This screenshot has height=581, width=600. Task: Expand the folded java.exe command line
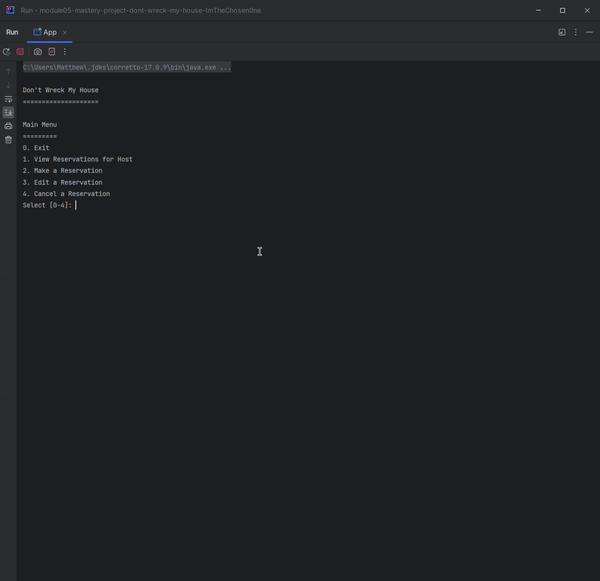click(127, 67)
